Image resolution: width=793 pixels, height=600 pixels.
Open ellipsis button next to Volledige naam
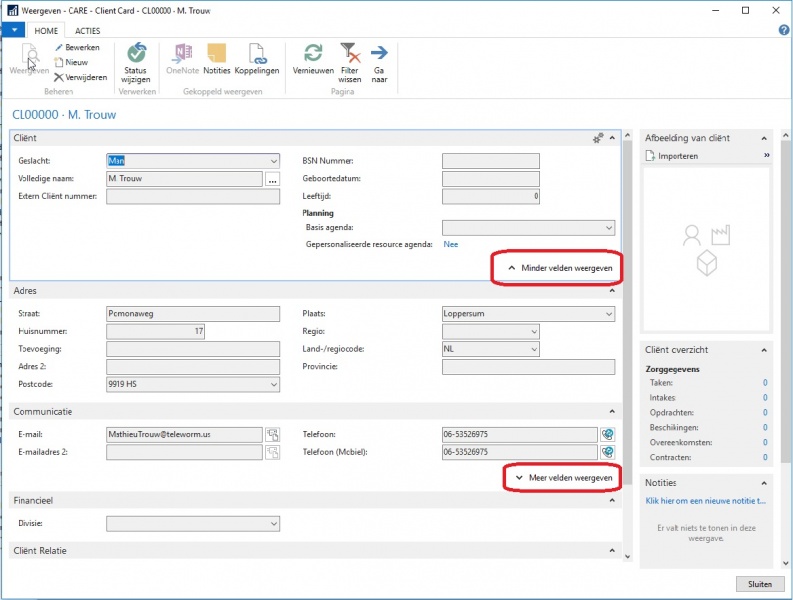273,179
